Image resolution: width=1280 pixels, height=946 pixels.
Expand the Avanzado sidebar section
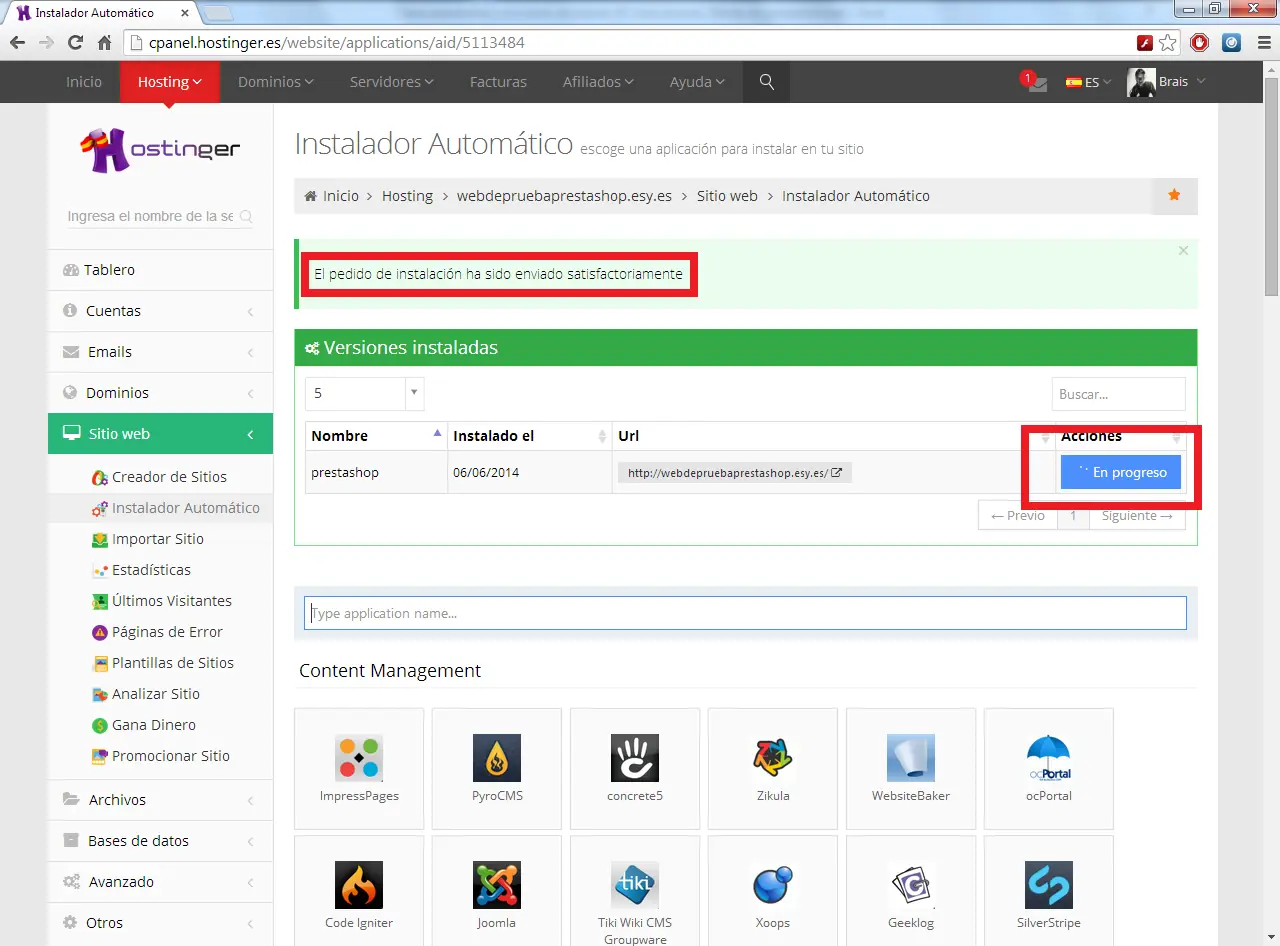pyautogui.click(x=160, y=882)
